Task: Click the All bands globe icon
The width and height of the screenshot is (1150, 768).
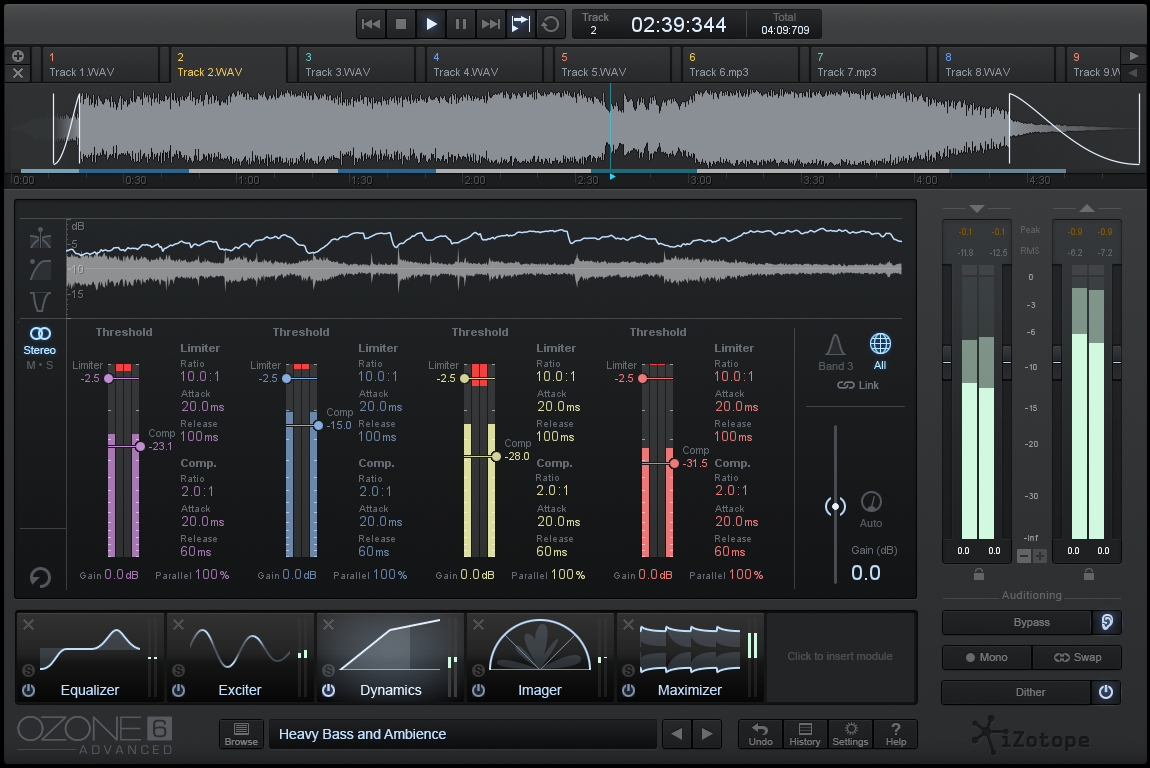Action: point(879,344)
